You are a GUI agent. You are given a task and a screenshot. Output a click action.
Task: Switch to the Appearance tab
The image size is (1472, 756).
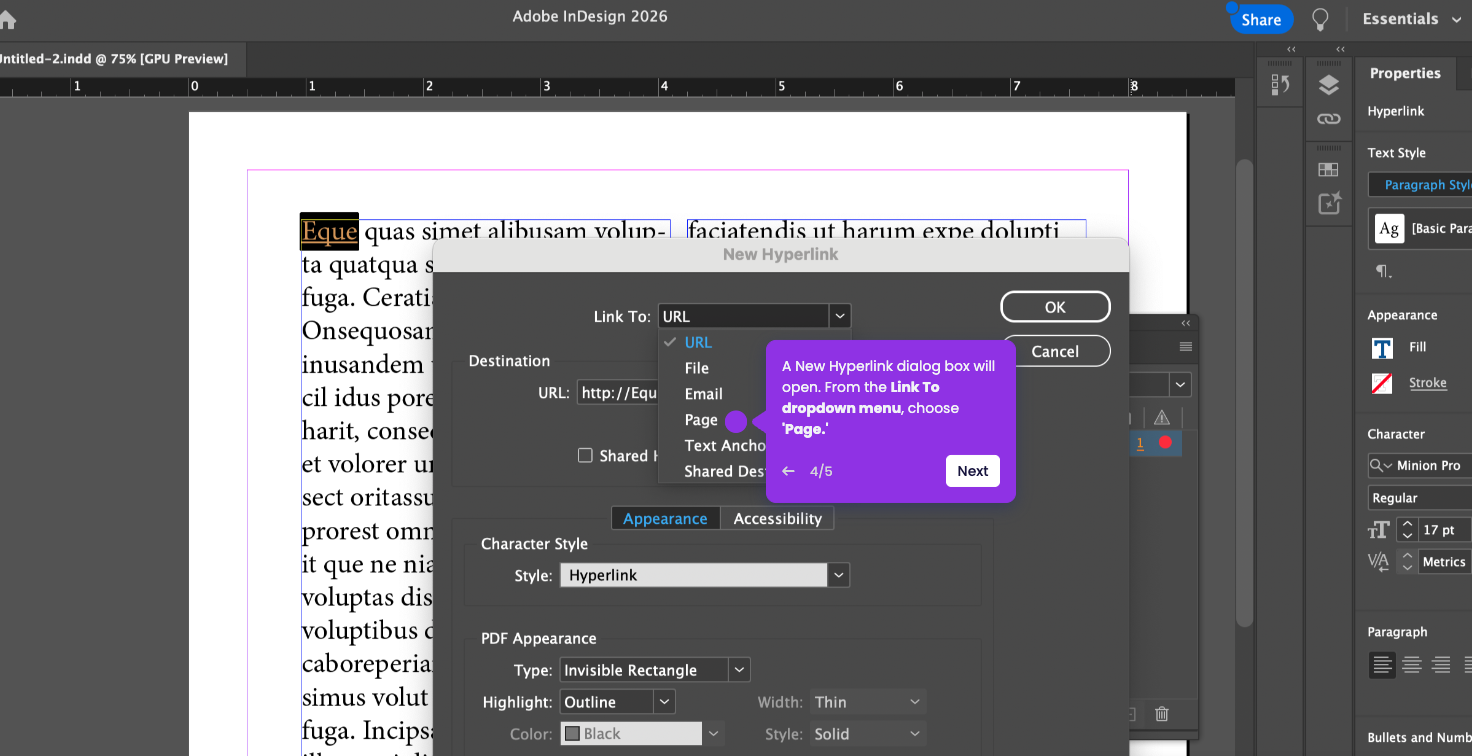point(665,518)
